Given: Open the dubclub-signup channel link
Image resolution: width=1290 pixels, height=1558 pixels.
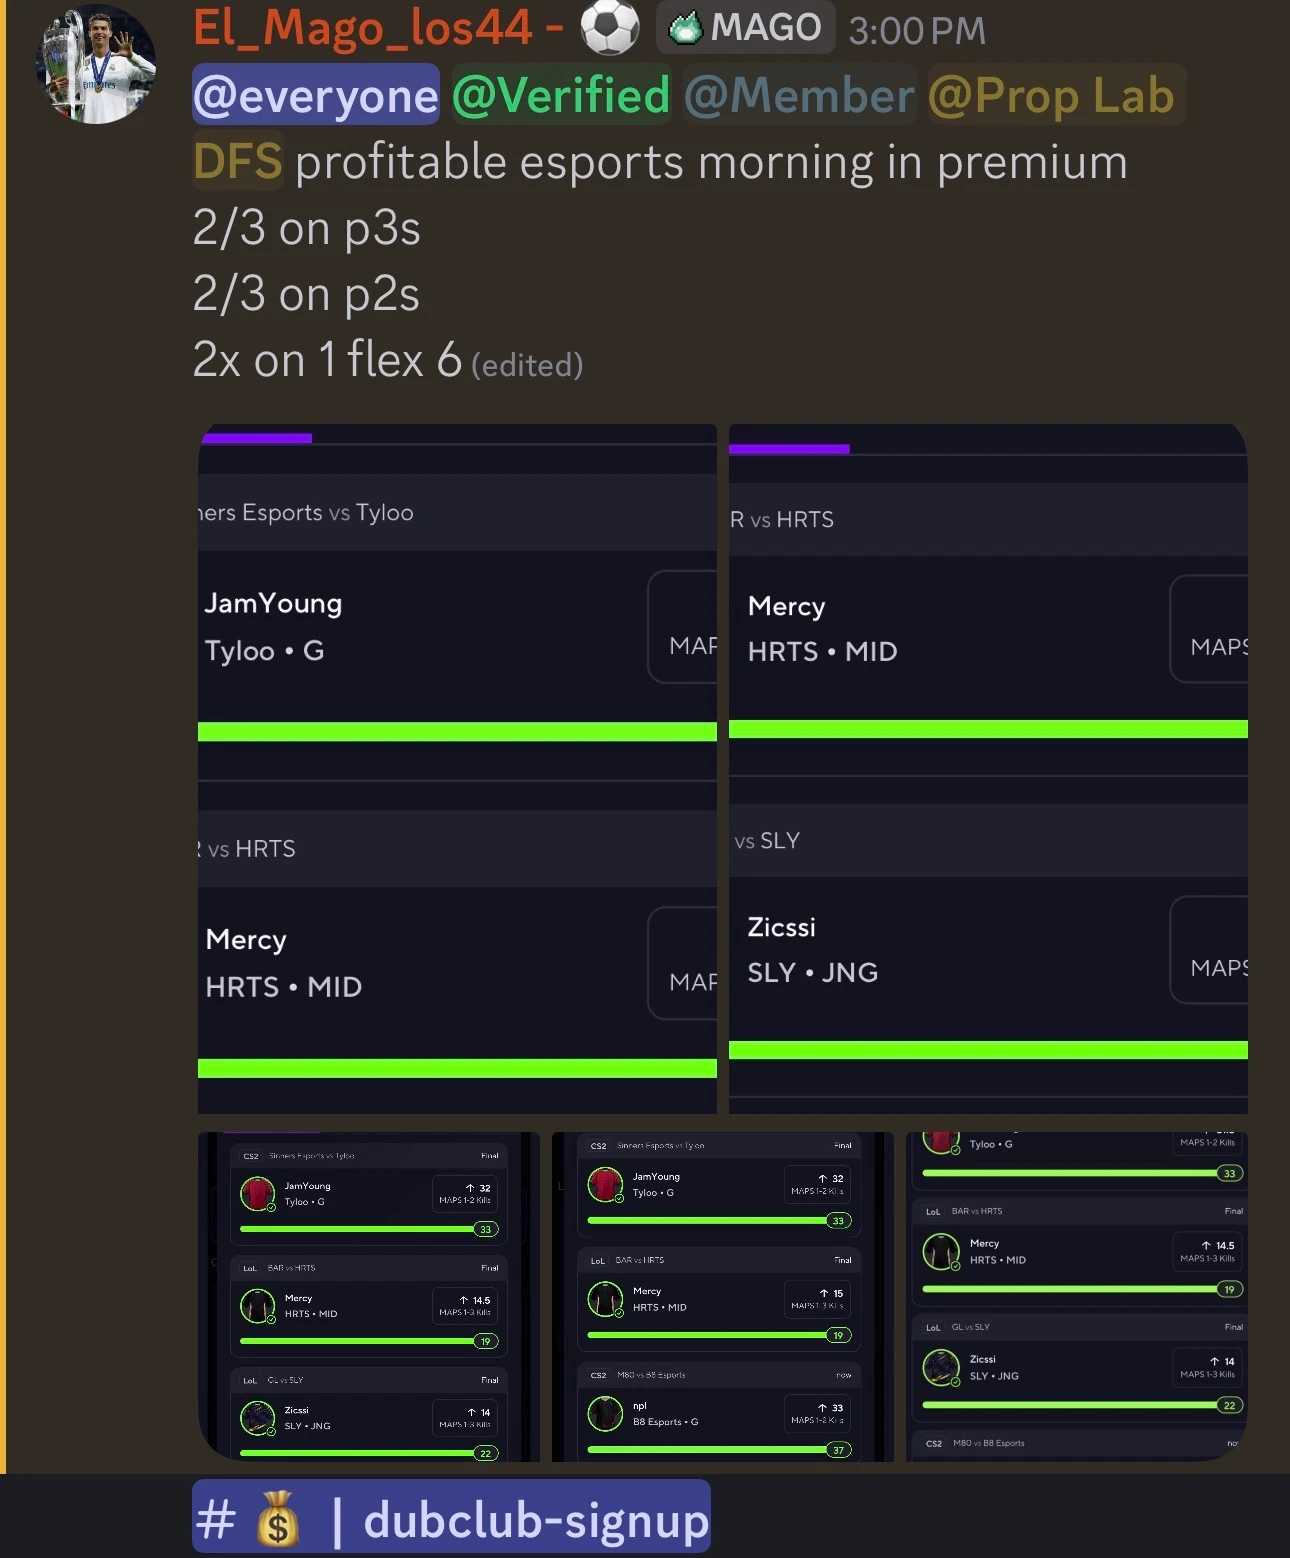Looking at the screenshot, I should (451, 1517).
